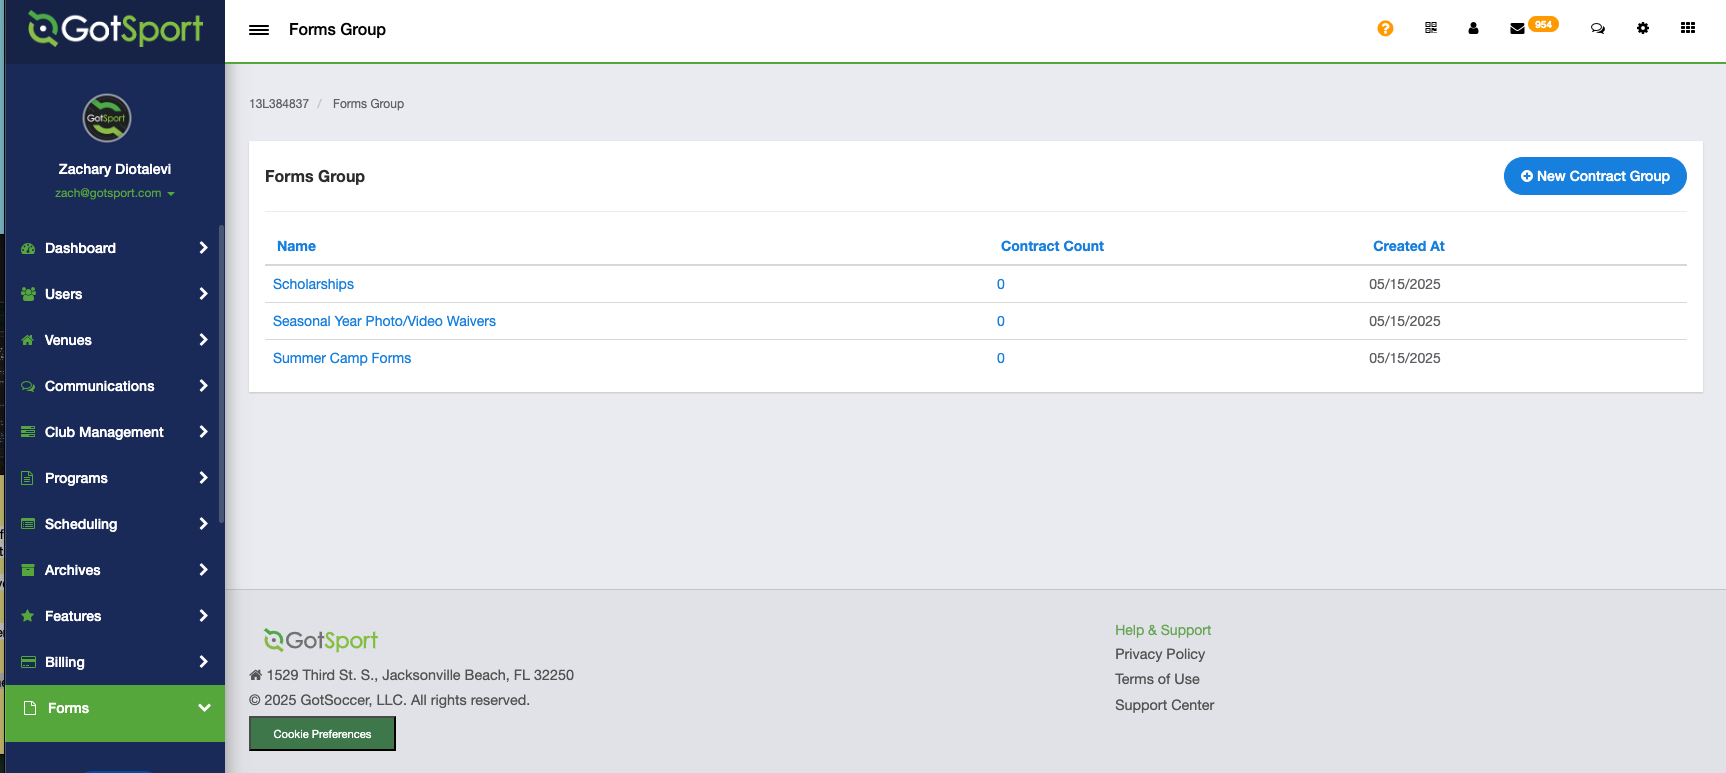
Task: Click the Programs document icon
Action: point(28,478)
